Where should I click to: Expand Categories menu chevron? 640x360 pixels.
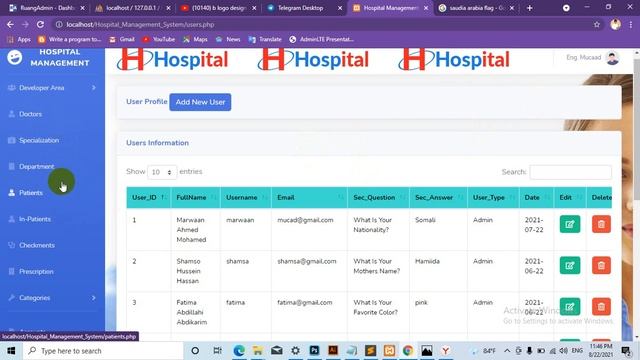(x=94, y=298)
